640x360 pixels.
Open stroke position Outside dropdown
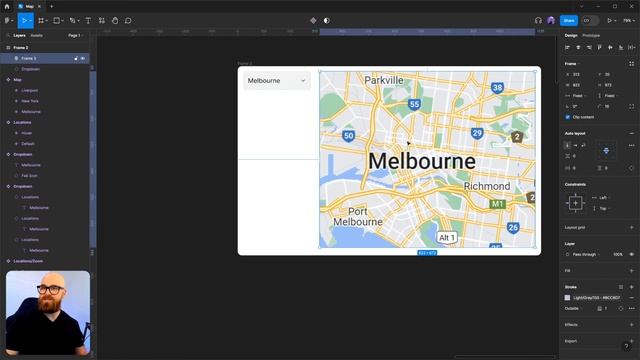(573, 308)
